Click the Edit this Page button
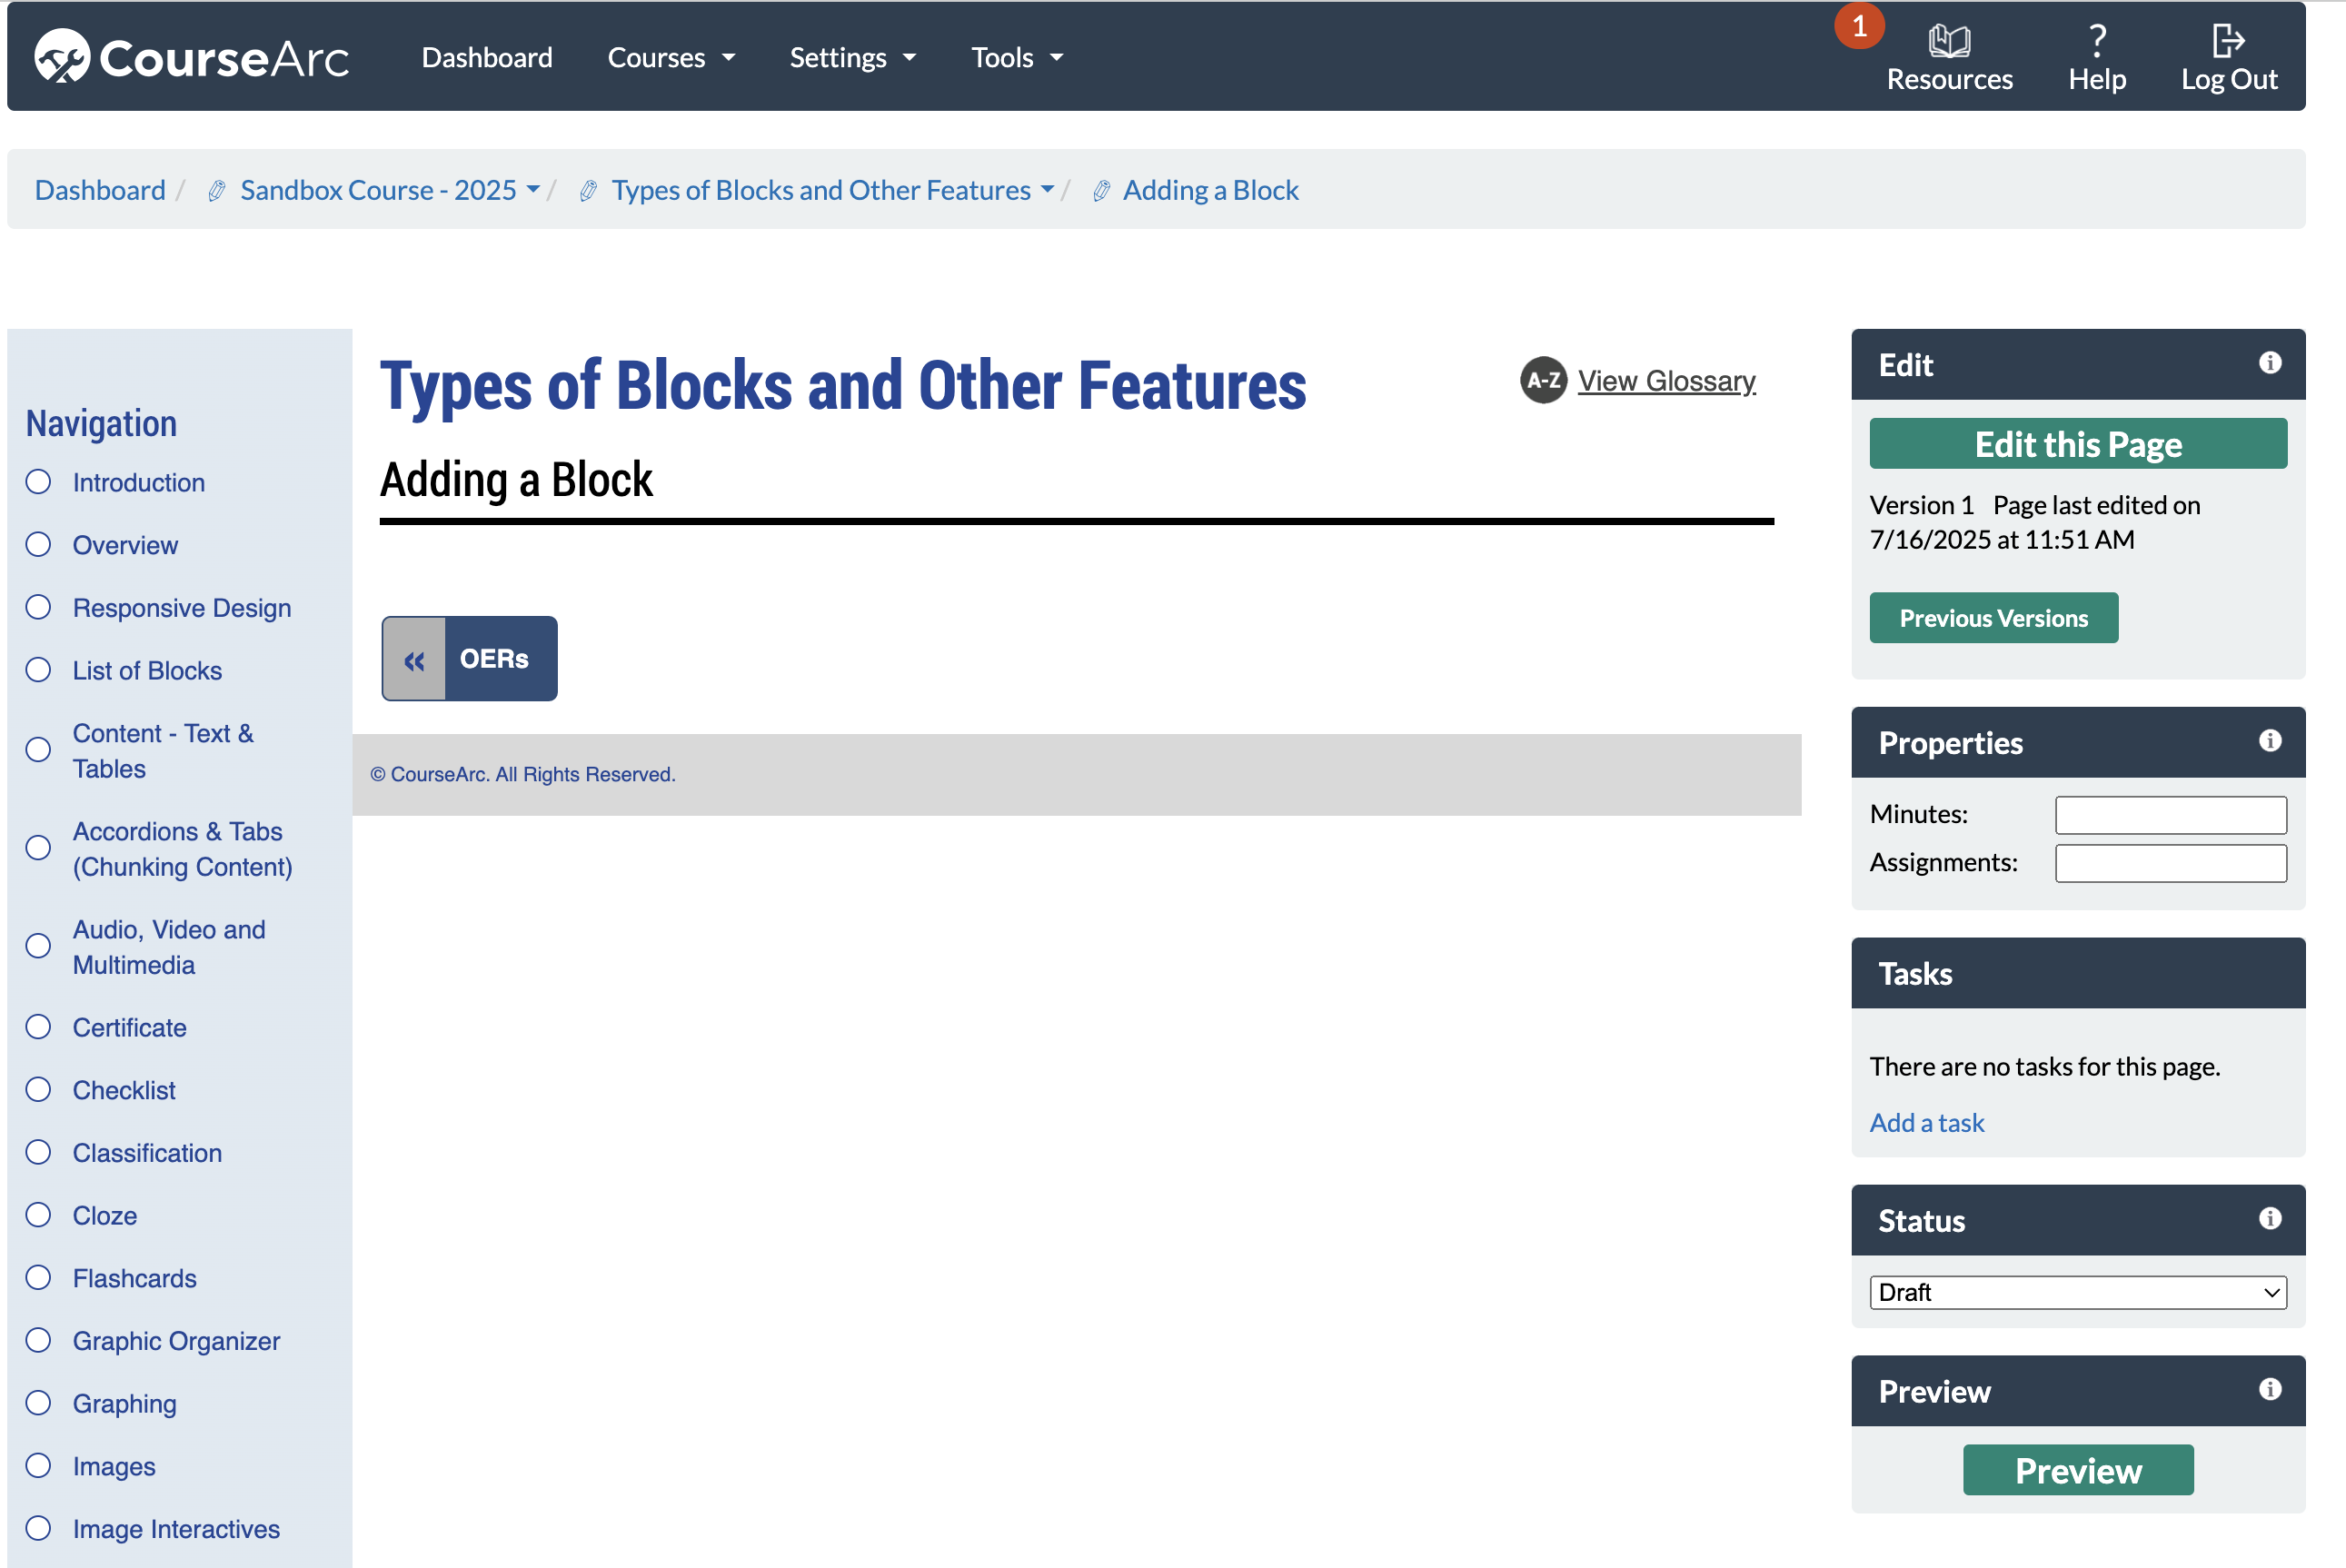Screen dimensions: 2346x1568 point(2077,444)
